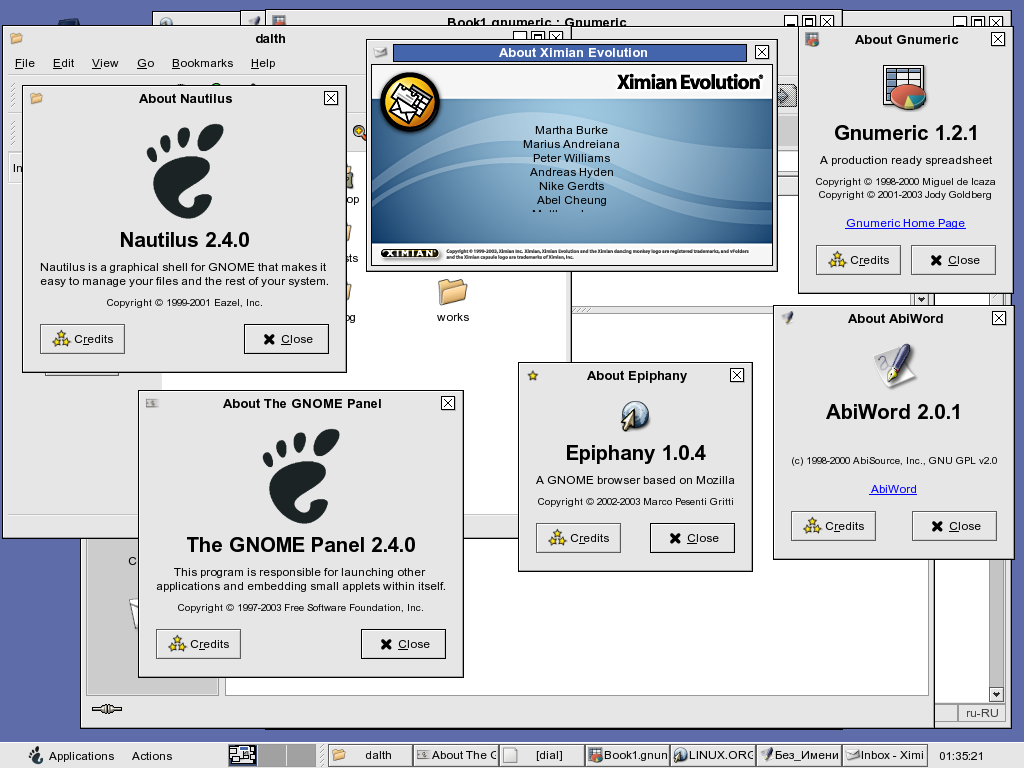
Task: Open the Applications panel menu
Action: pos(72,756)
